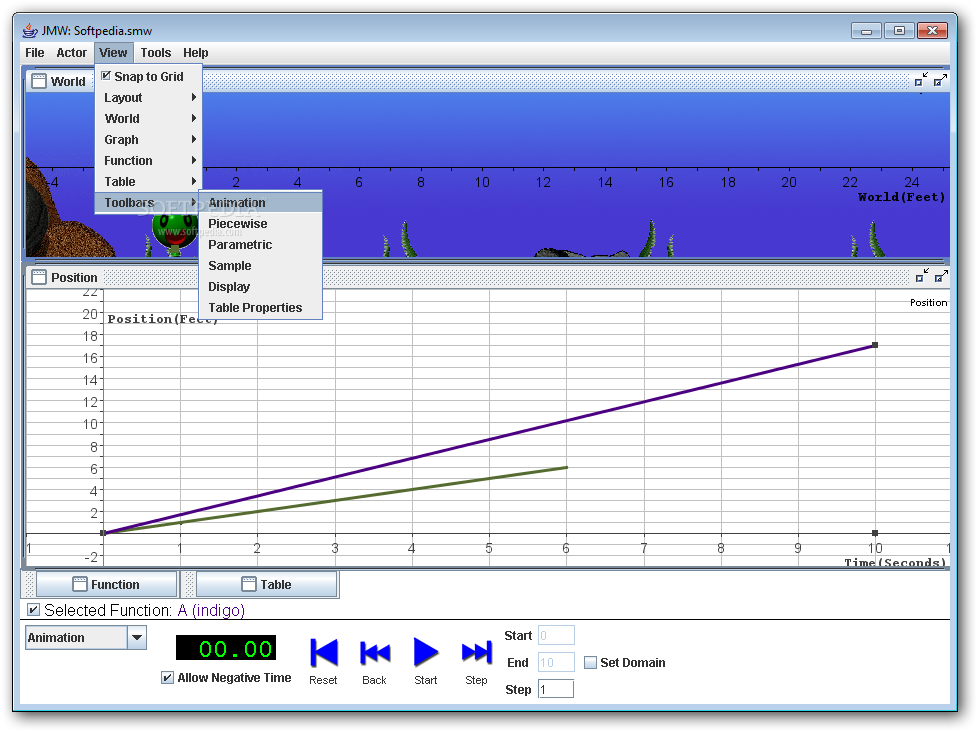
Task: Open the Help menu
Action: (x=195, y=53)
